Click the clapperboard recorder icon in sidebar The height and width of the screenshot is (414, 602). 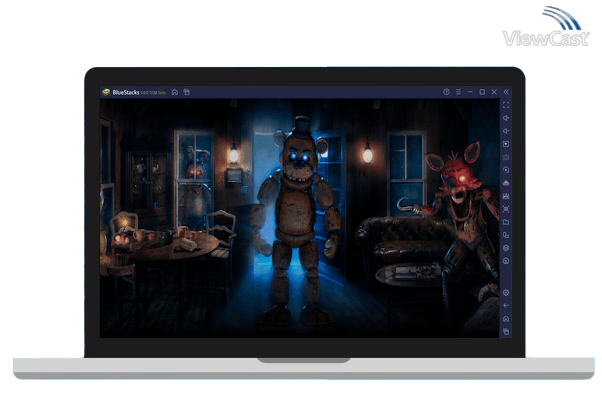coord(506,196)
